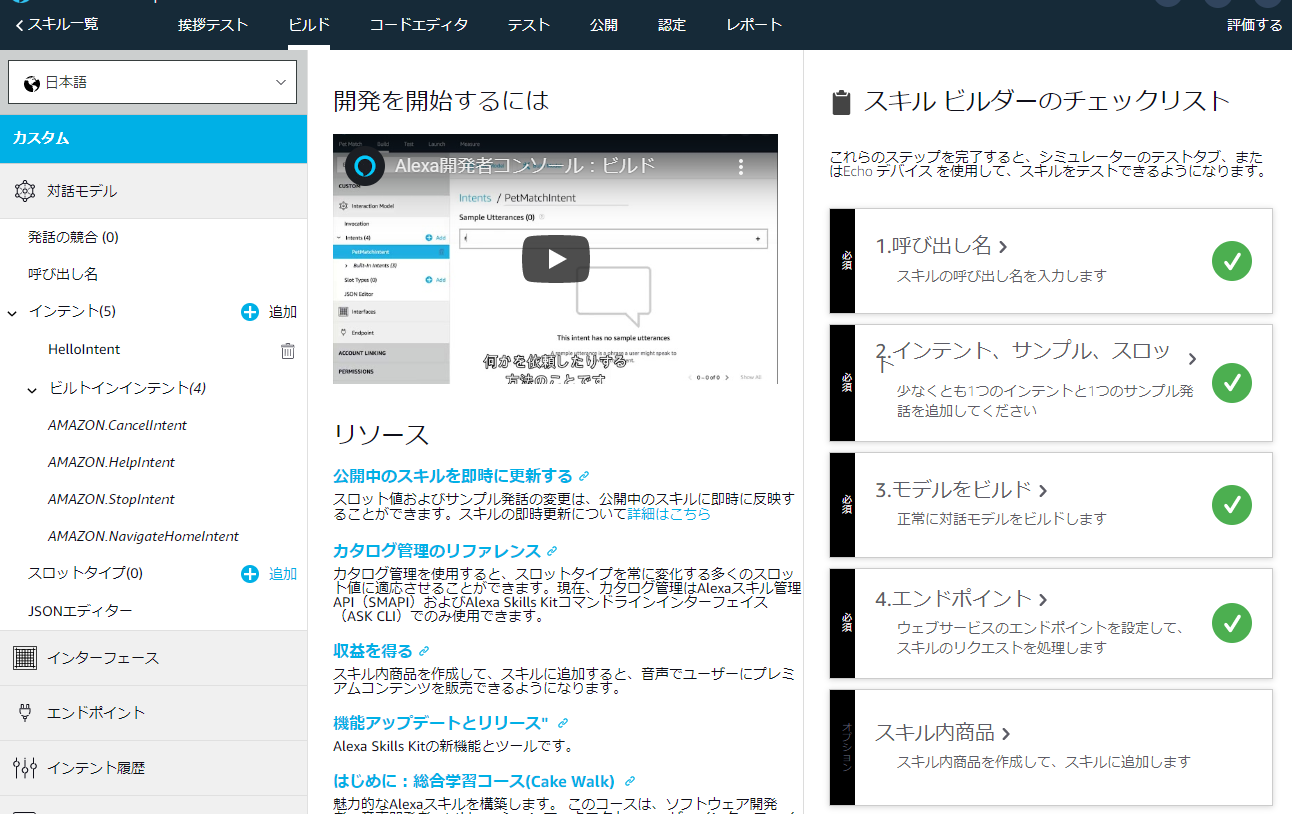Open the コードエディタ tab
Screen dimensions: 1292x814
(x=419, y=25)
